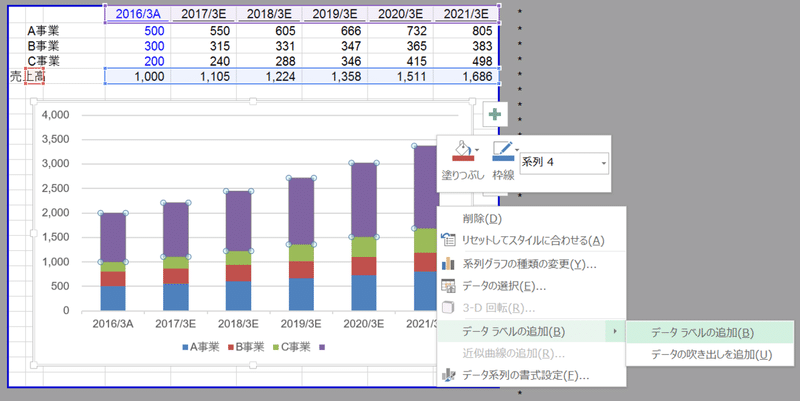Click the format data series icon
Image resolution: width=800 pixels, height=401 pixels.
click(x=448, y=375)
